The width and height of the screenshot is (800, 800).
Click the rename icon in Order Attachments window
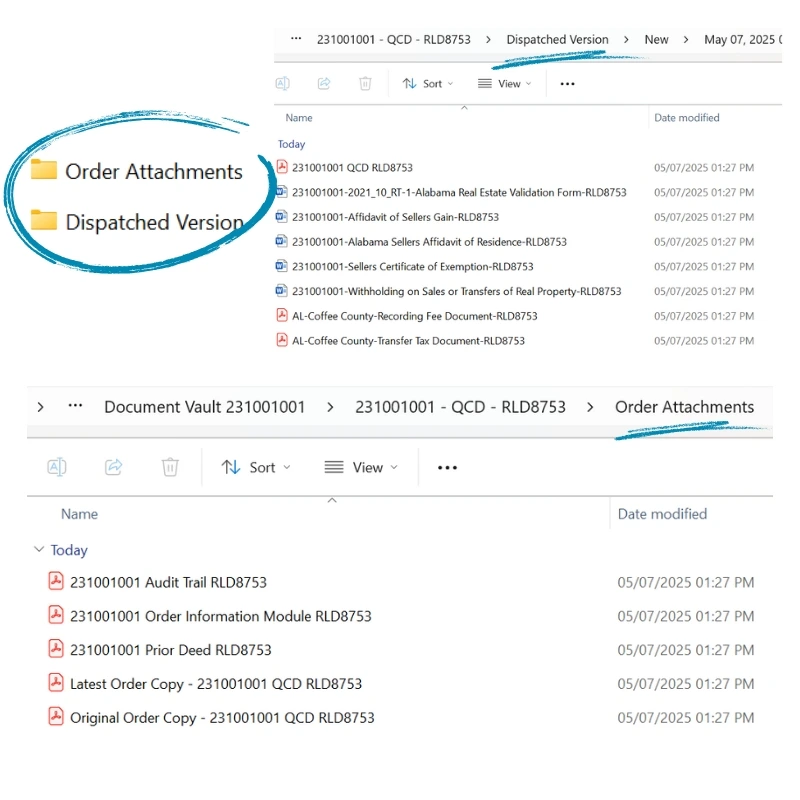pos(57,467)
